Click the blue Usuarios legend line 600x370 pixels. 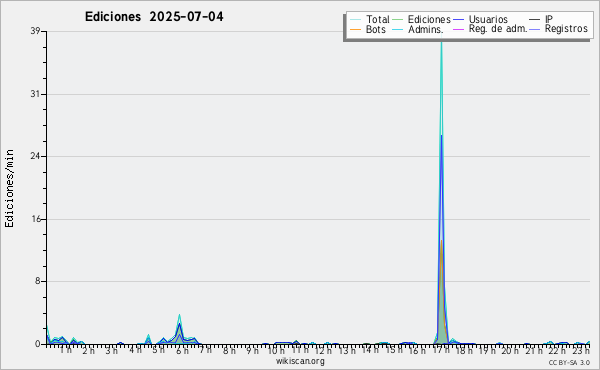pyautogui.click(x=458, y=20)
